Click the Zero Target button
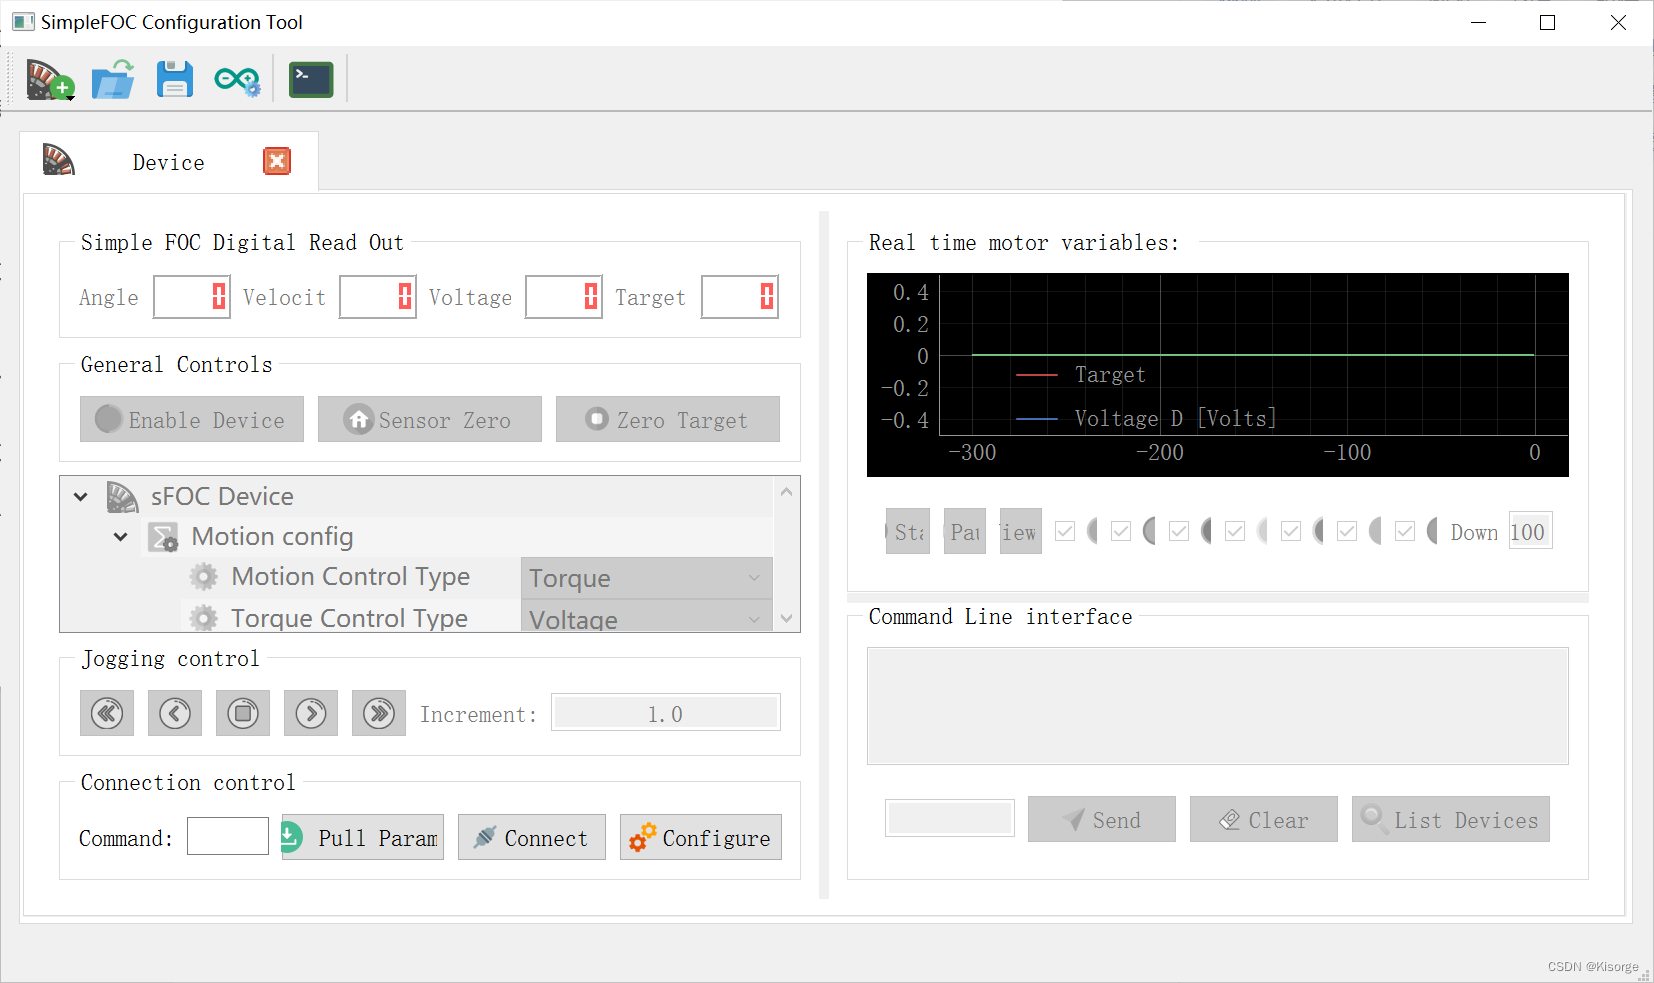1654x983 pixels. pyautogui.click(x=667, y=419)
